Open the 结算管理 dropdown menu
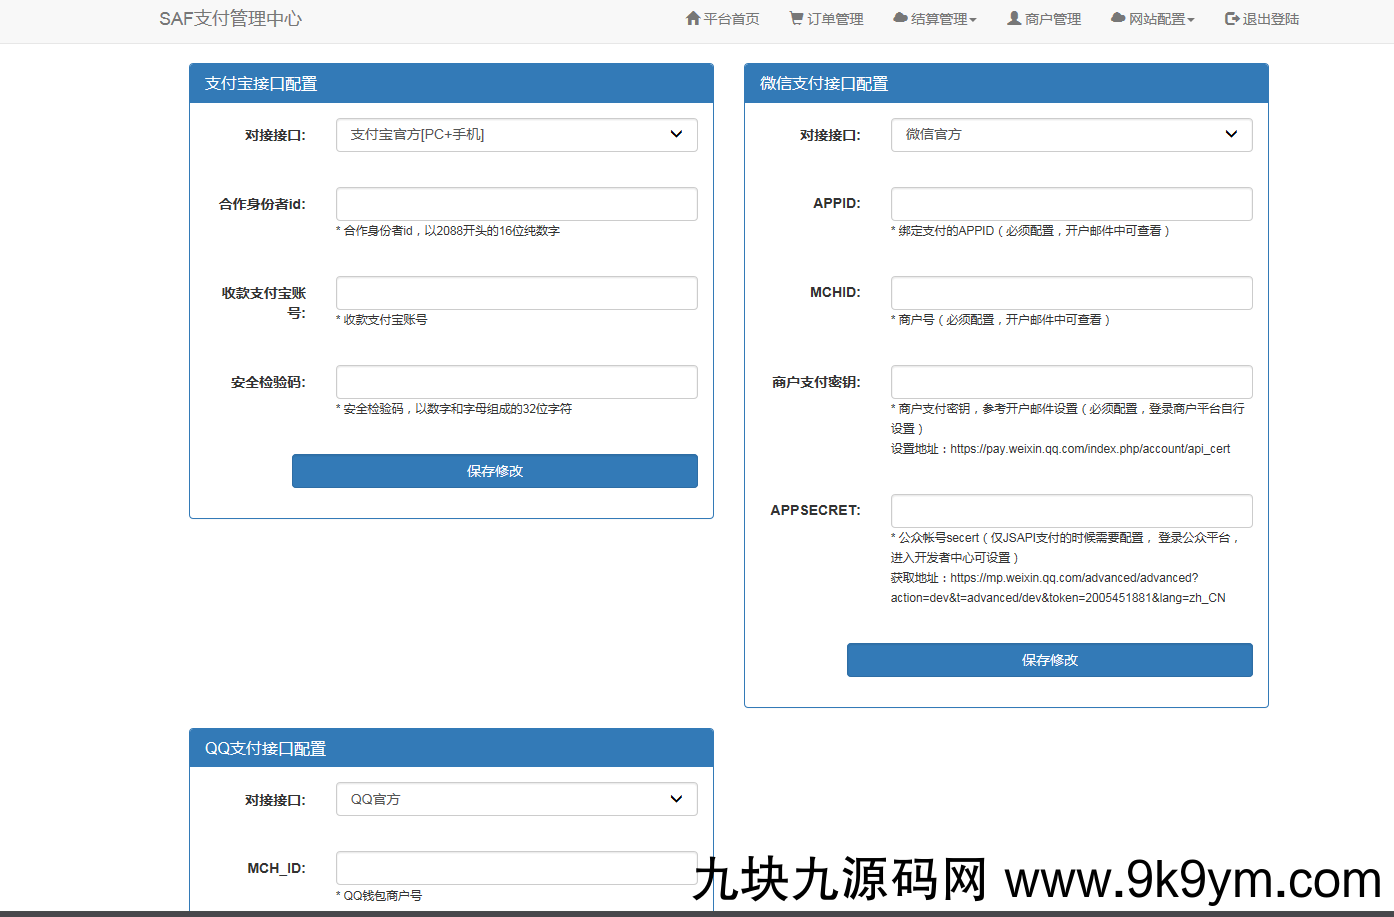 click(x=942, y=19)
